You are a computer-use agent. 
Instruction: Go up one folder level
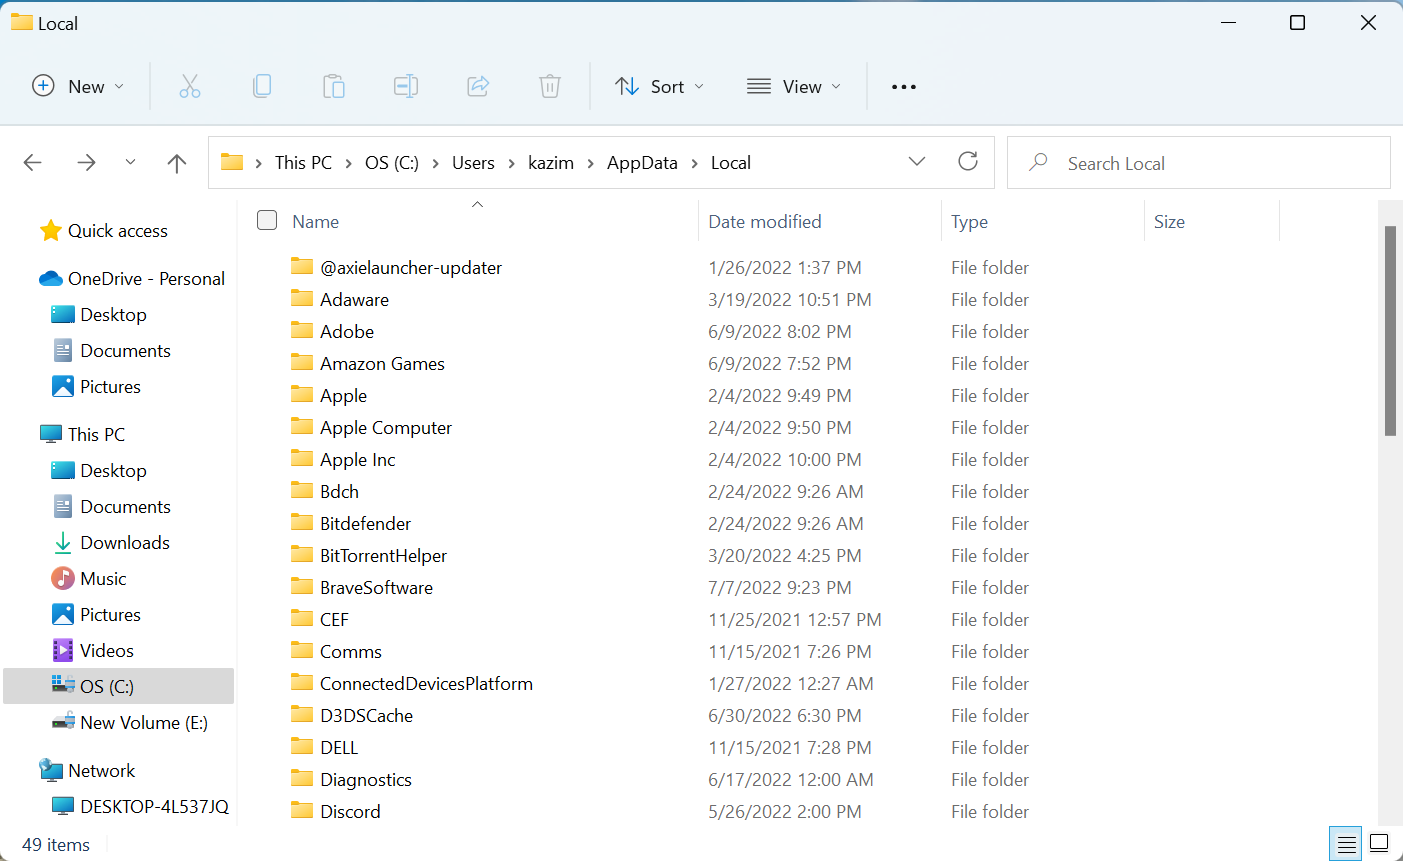tap(177, 163)
